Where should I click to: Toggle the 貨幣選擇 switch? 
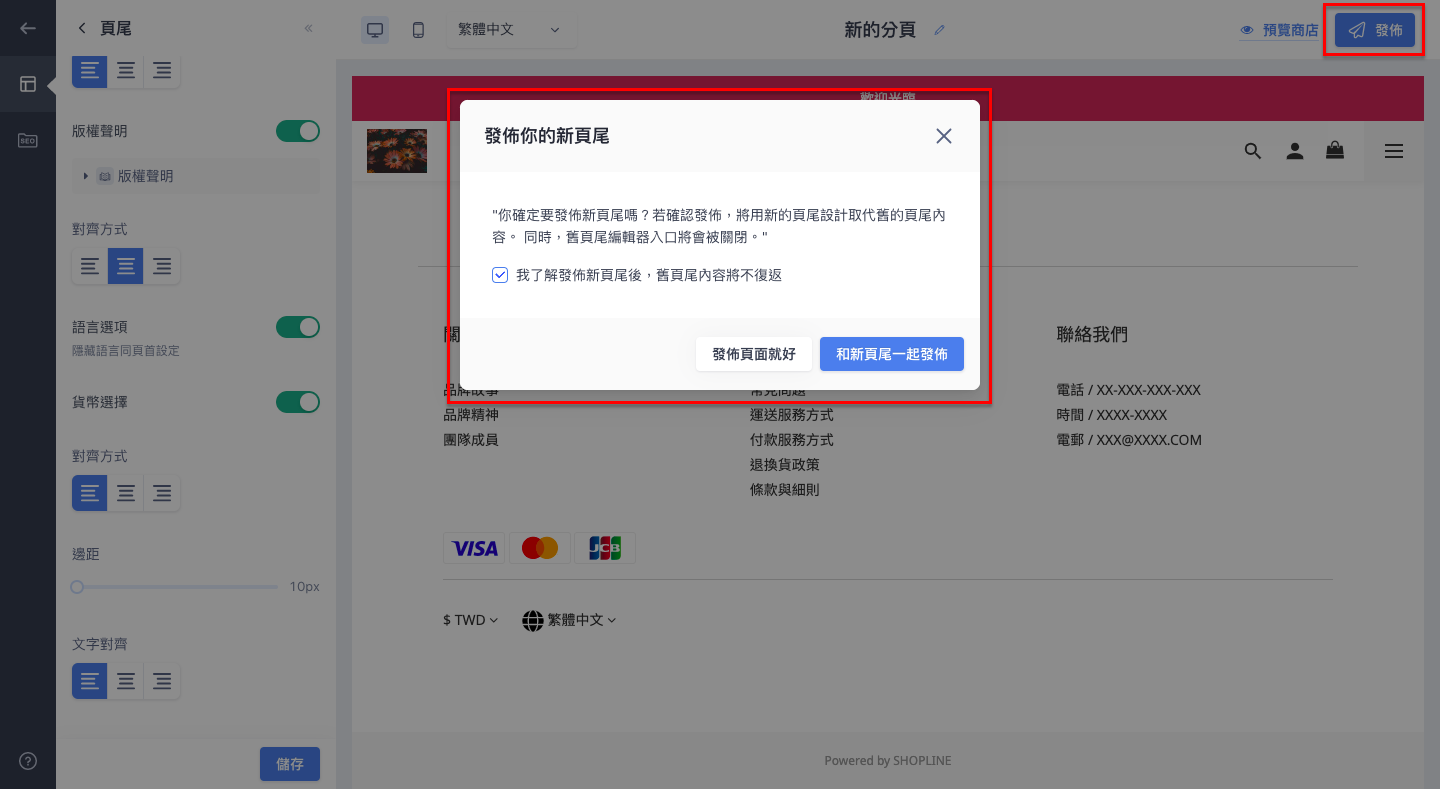click(x=298, y=402)
